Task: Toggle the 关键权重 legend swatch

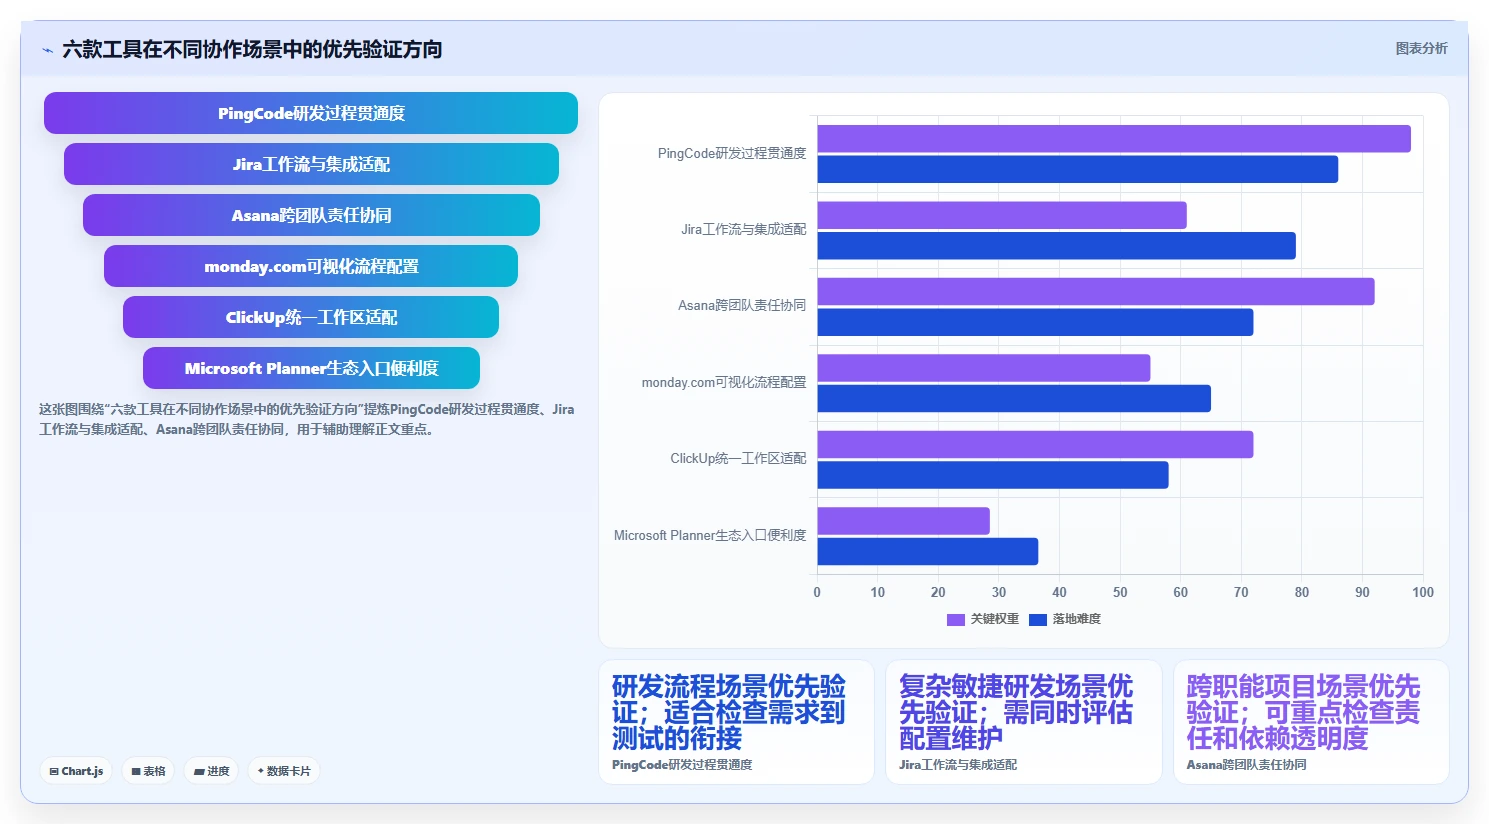Action: (x=955, y=619)
